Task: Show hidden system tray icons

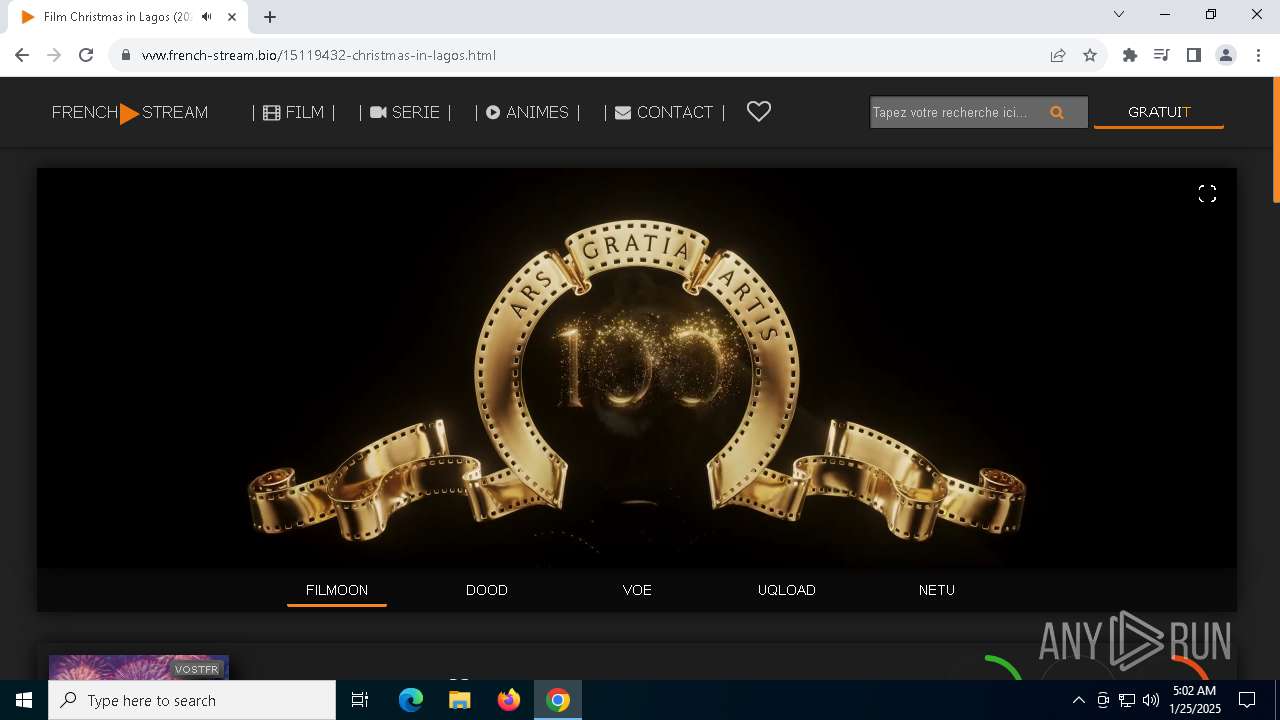Action: point(1078,700)
